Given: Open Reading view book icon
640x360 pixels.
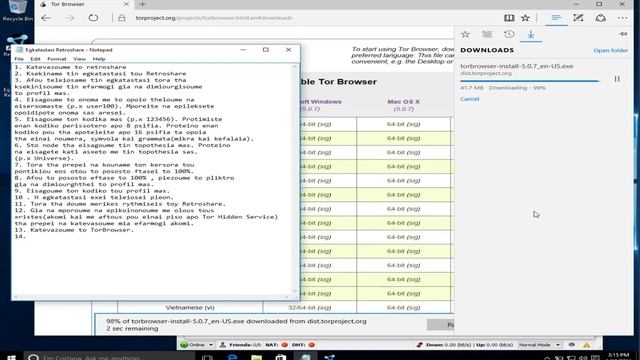Looking at the screenshot, I should pos(509,18).
